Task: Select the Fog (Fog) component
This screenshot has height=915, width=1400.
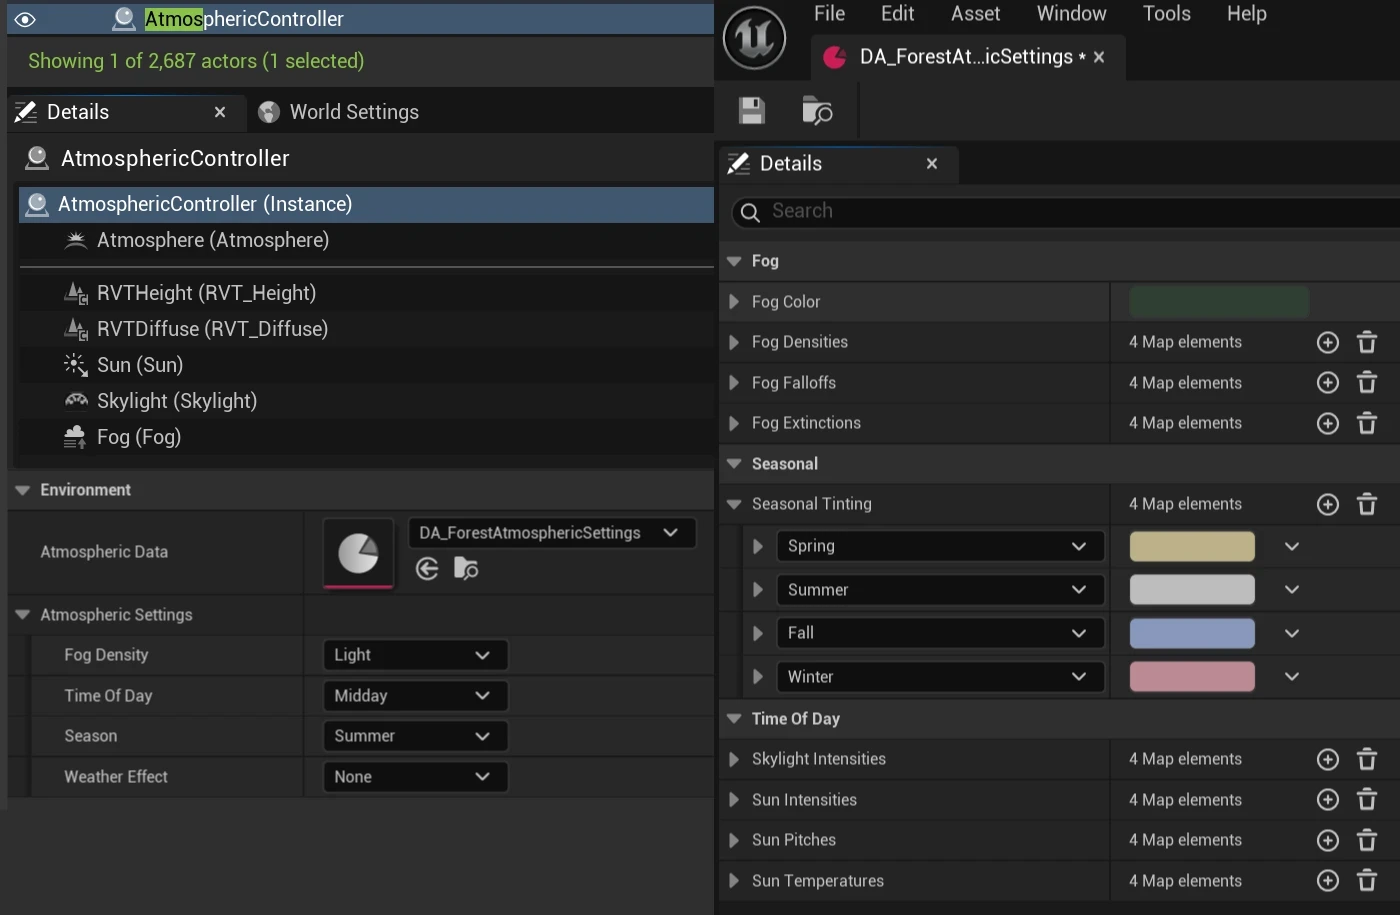Action: click(139, 437)
